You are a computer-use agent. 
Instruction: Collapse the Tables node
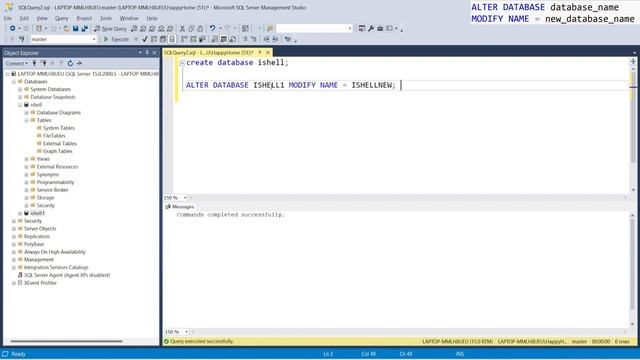pos(27,120)
